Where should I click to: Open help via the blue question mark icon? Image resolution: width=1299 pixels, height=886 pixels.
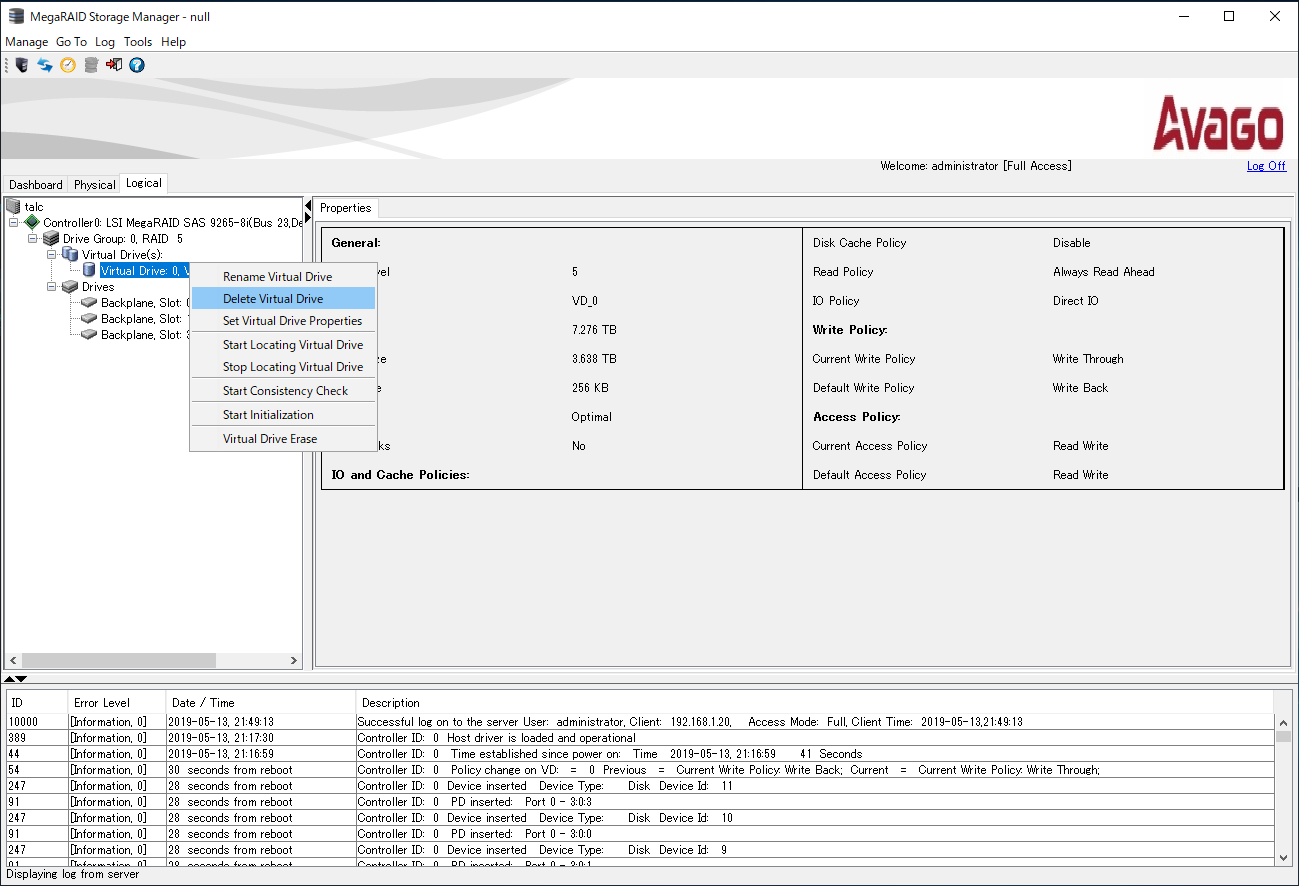click(x=137, y=65)
